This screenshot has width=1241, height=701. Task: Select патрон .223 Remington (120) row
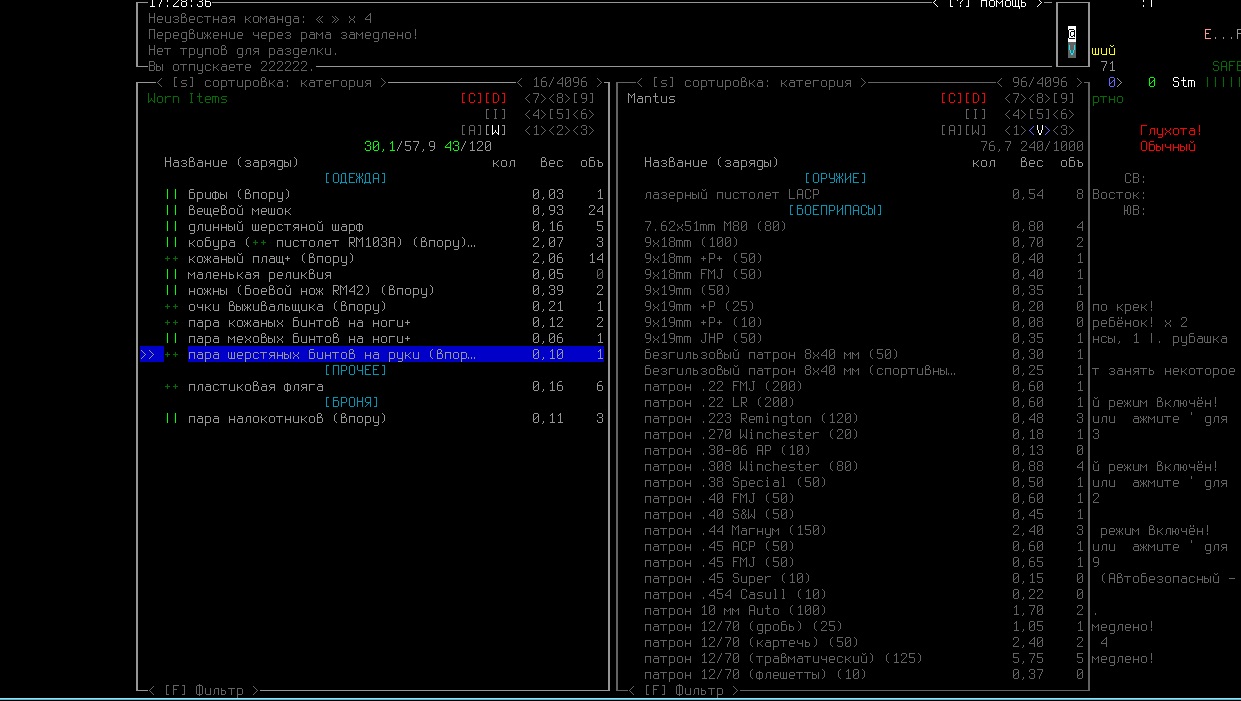864,419
